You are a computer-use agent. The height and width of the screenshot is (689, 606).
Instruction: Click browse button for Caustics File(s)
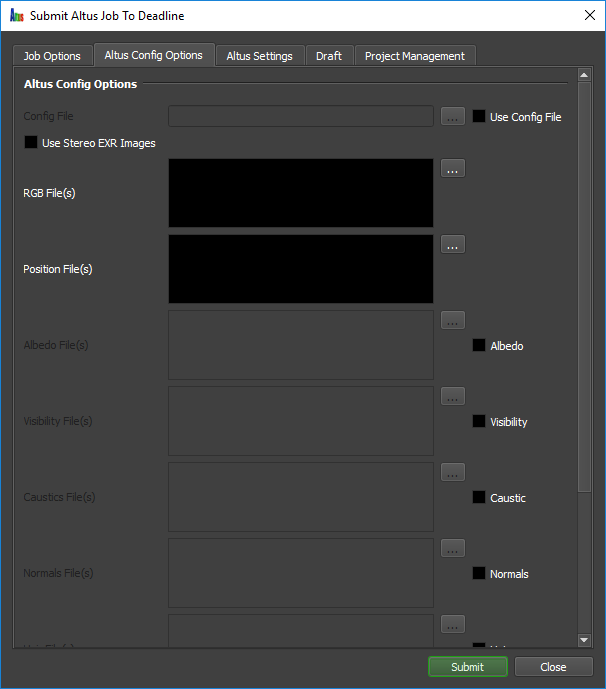click(453, 472)
